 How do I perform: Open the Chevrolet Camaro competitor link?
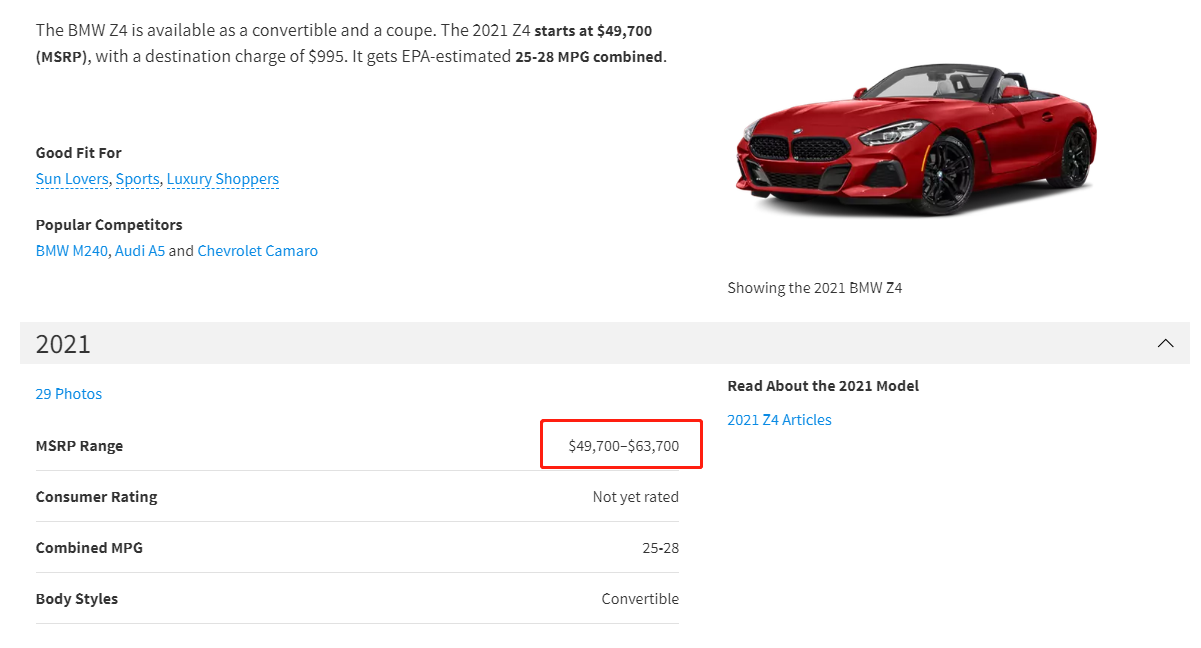tap(257, 251)
